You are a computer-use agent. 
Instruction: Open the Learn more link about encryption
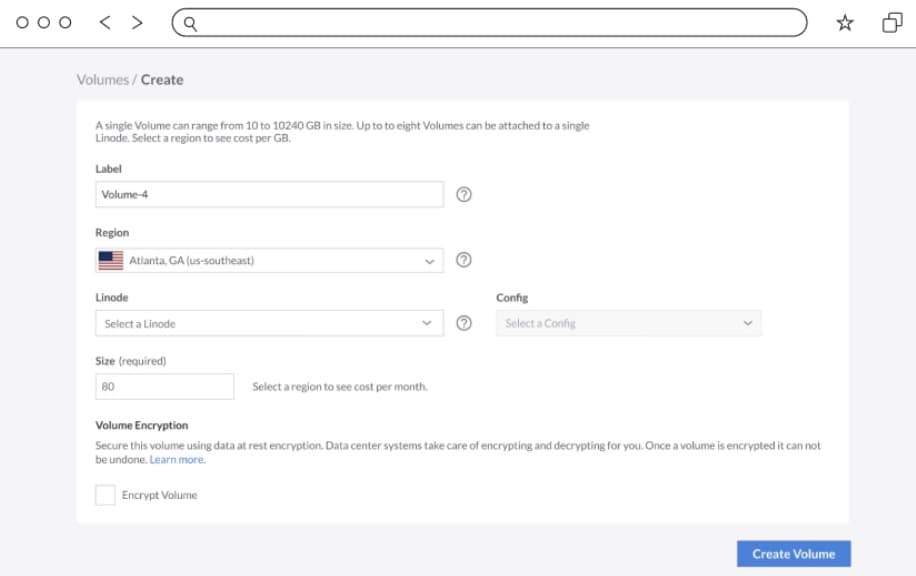click(x=176, y=459)
